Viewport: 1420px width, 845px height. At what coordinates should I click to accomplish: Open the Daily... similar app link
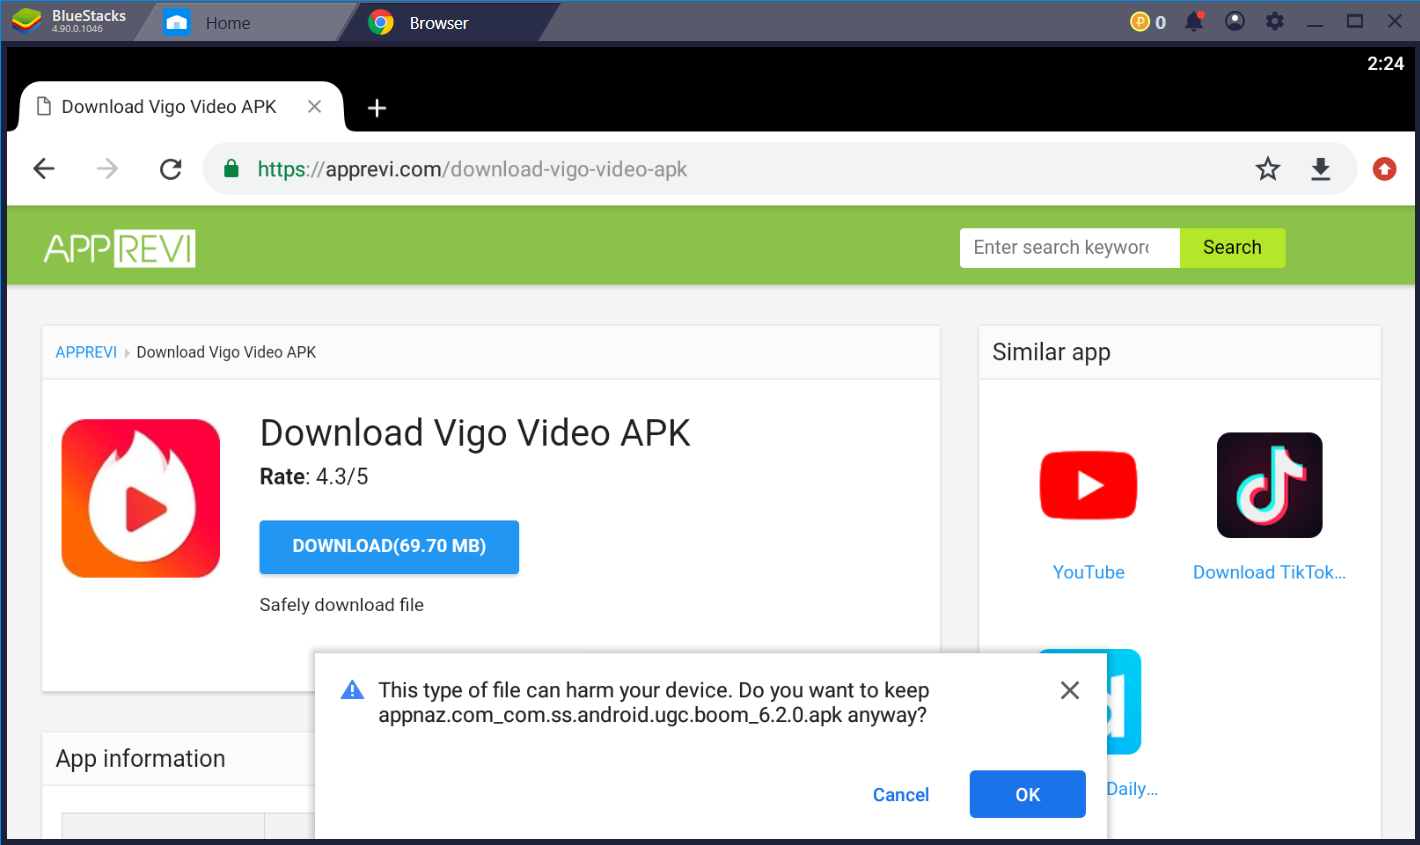[1132, 789]
